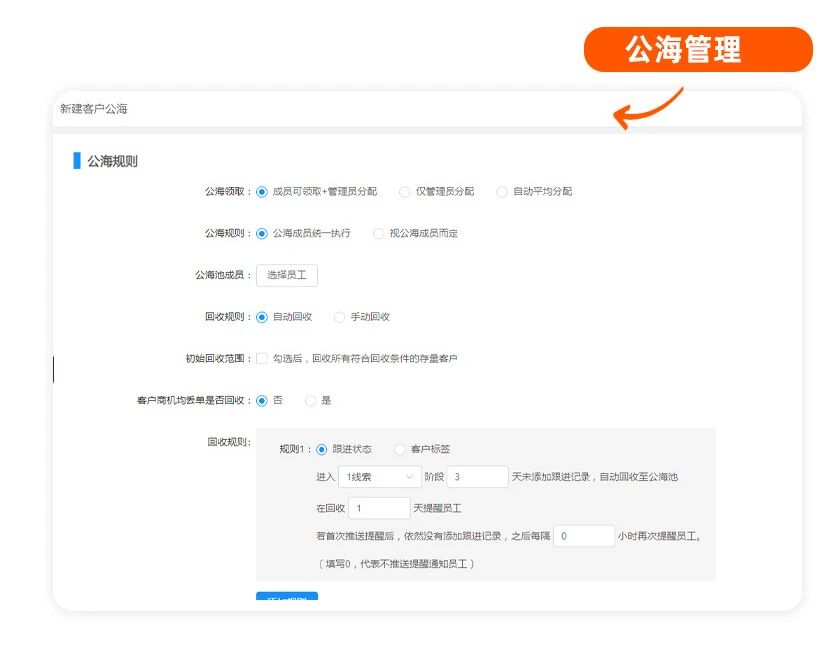This screenshot has width=837, height=658.
Task: Choose 跟进状态 in 规则1
Action: pos(322,450)
